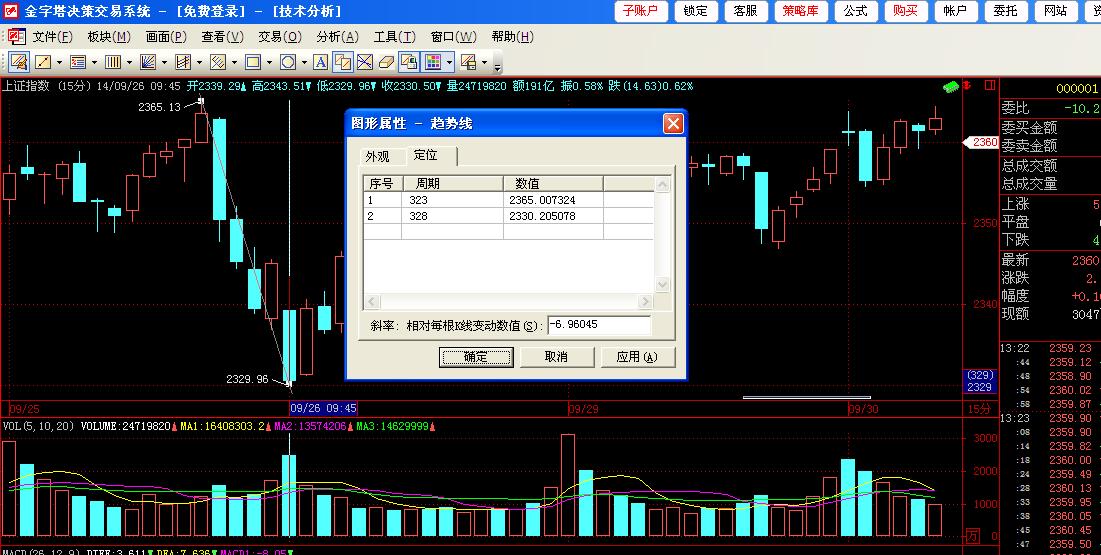Open dropdown next to the last toolbar icon

(x=484, y=63)
